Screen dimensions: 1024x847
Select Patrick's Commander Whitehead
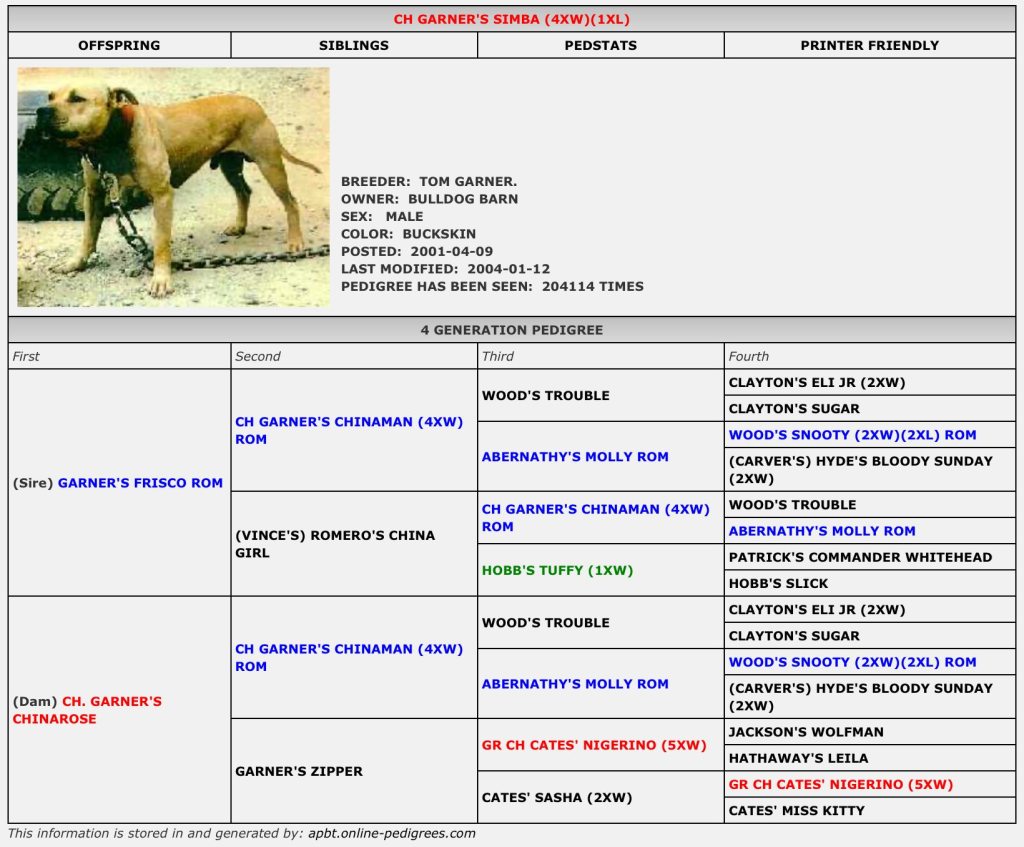point(860,557)
